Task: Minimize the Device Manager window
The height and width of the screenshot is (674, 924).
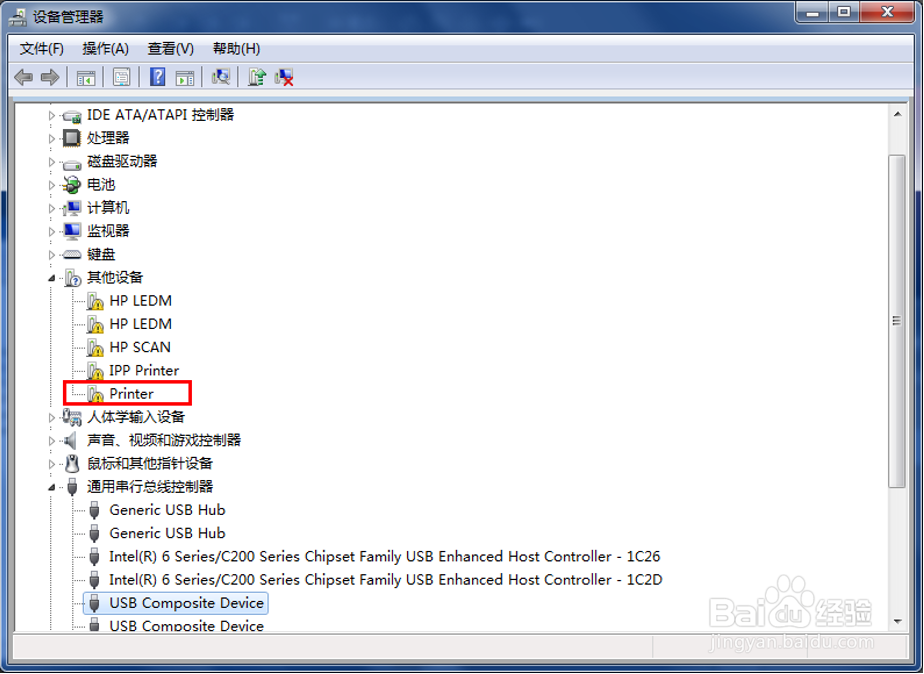Action: pyautogui.click(x=813, y=12)
